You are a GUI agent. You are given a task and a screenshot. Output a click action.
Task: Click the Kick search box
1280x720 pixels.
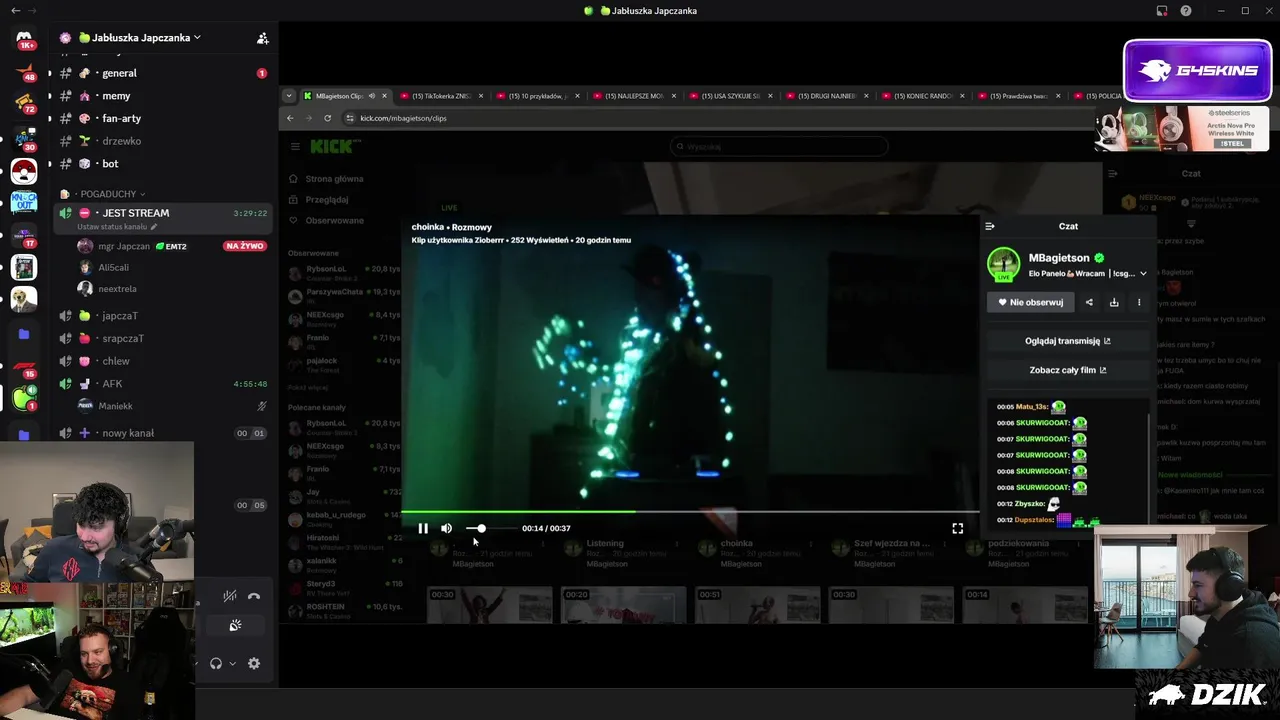[779, 146]
